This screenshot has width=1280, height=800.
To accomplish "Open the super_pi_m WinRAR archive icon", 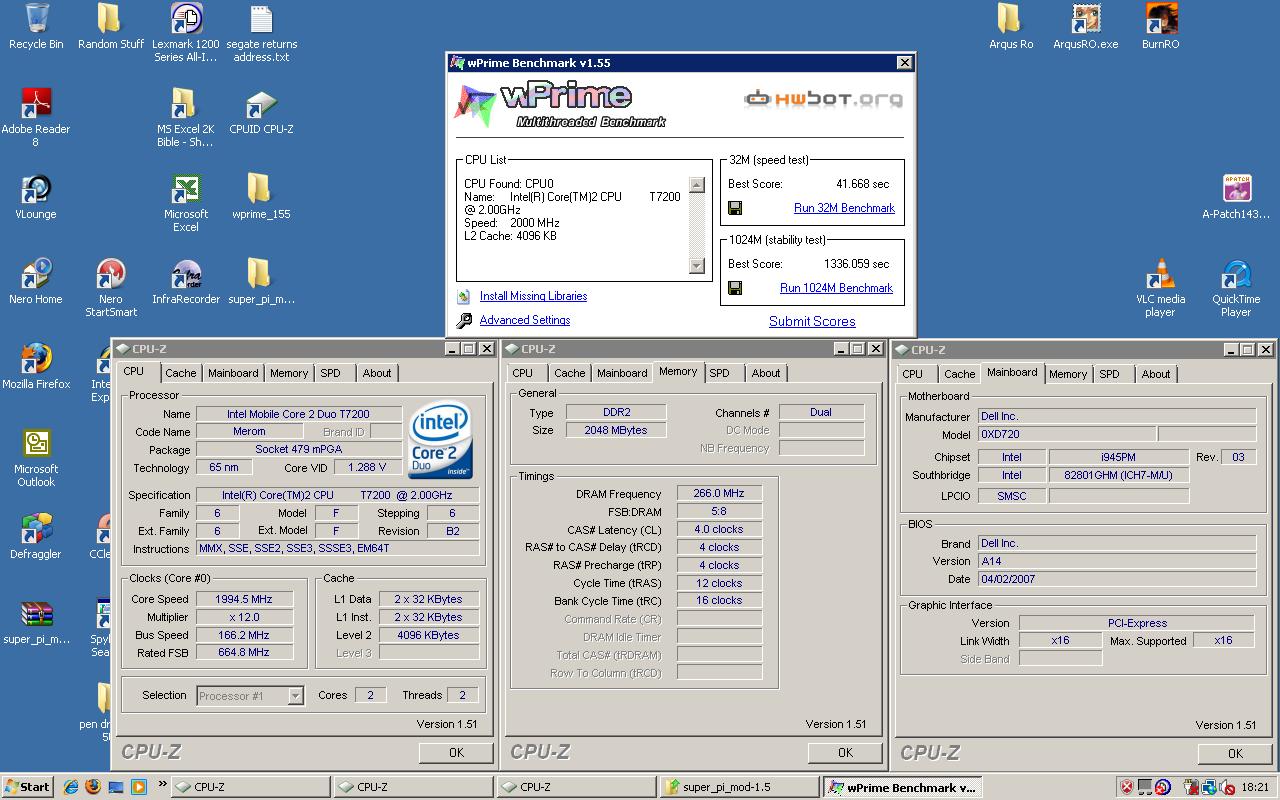I will click(36, 622).
